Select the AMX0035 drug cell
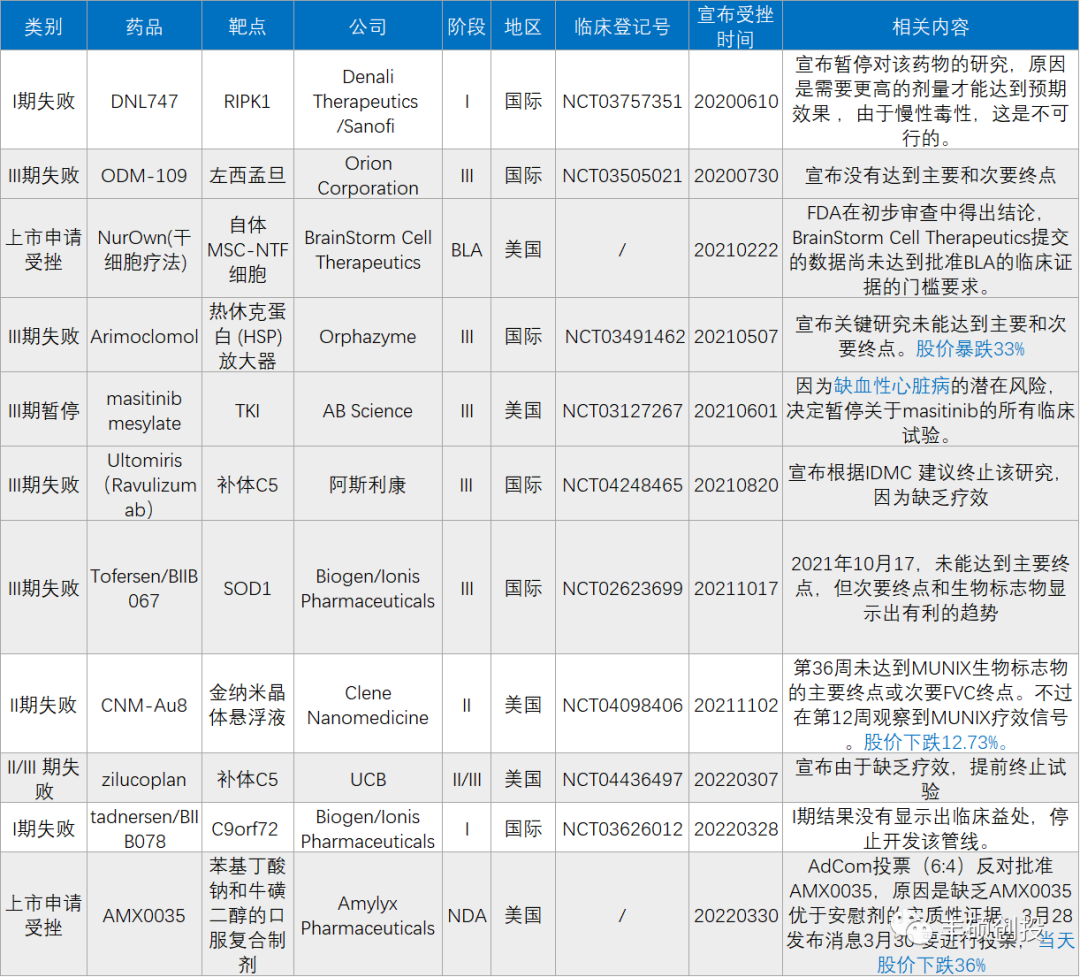1080x977 pixels. click(145, 914)
